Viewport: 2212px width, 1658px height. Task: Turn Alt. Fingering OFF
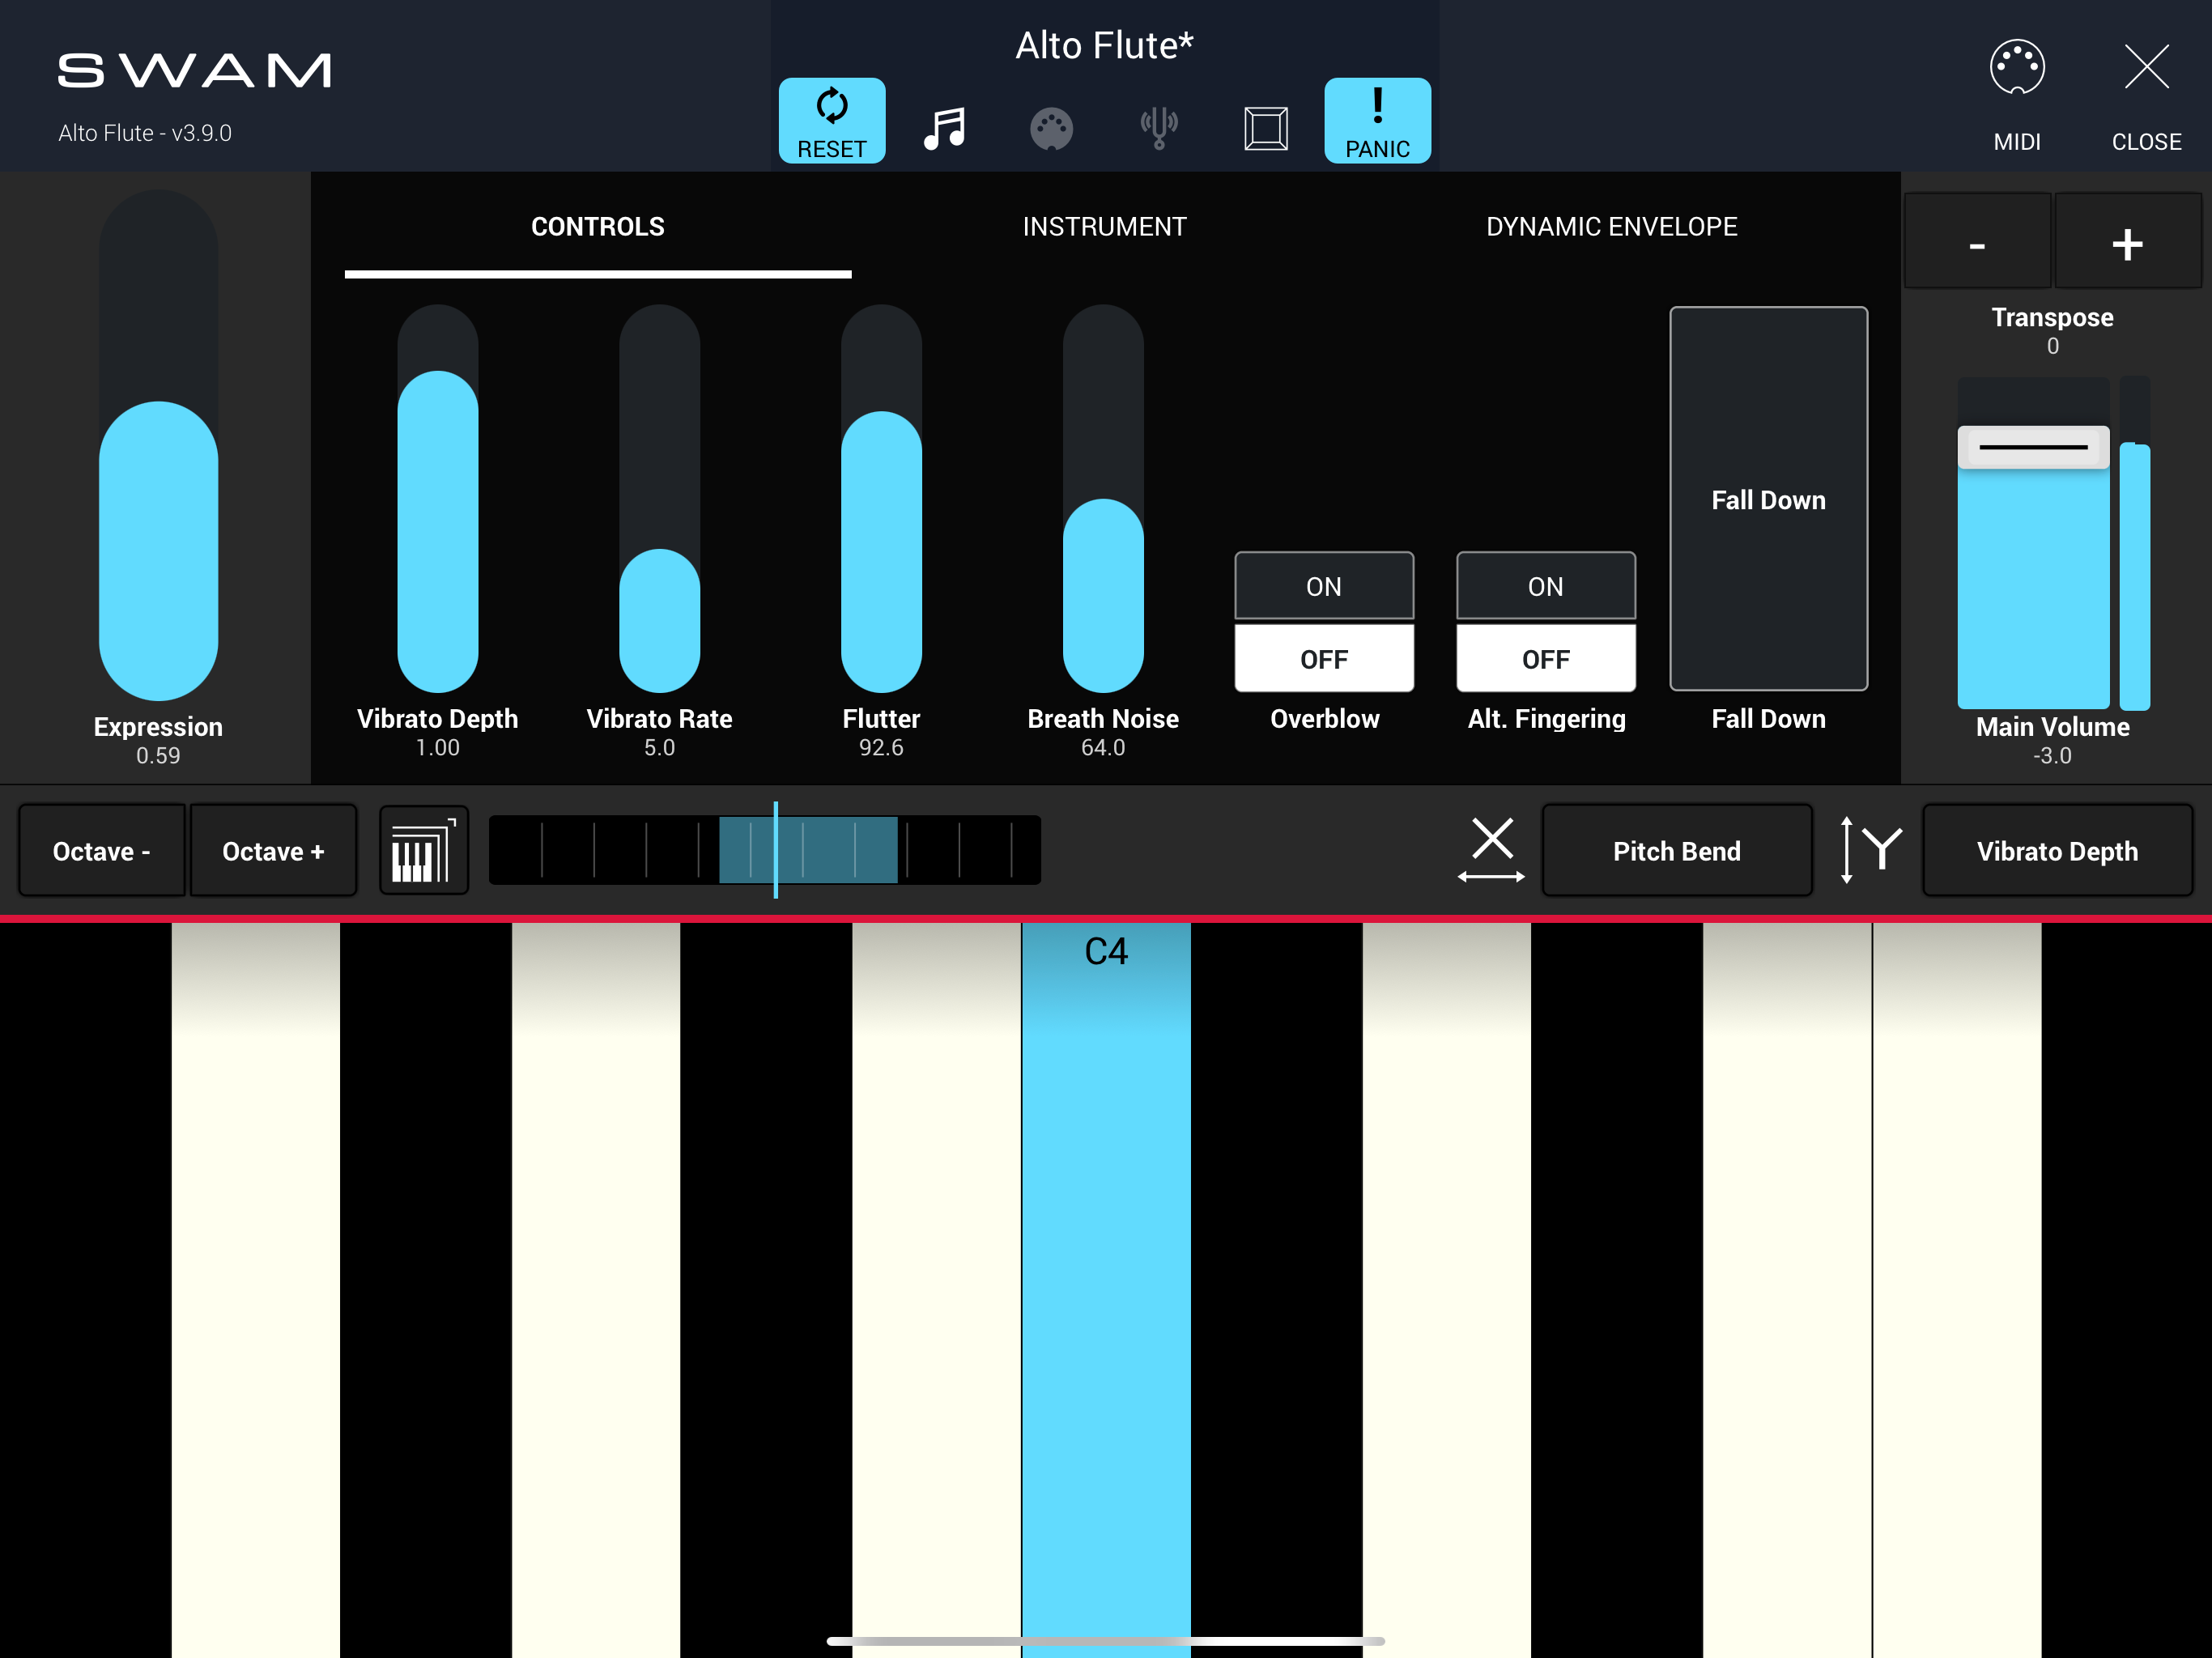[x=1546, y=658]
